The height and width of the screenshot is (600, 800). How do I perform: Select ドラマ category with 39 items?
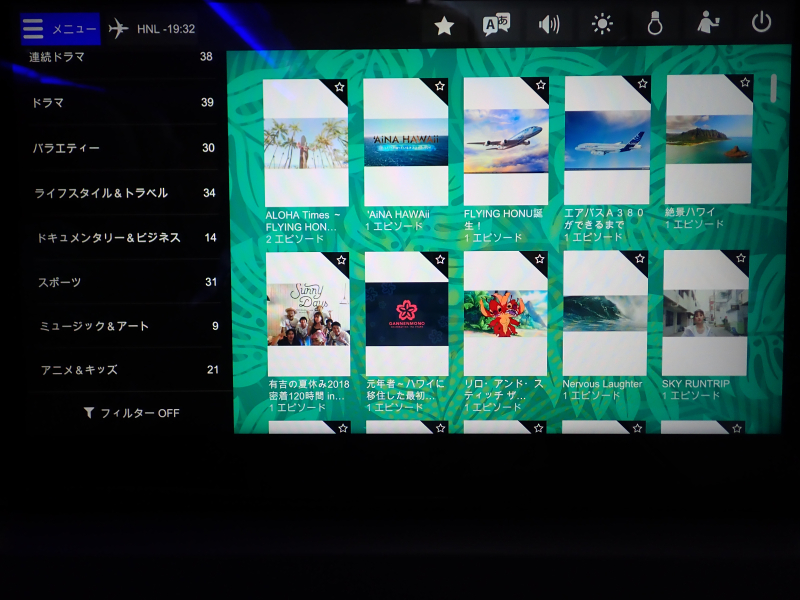(122, 103)
